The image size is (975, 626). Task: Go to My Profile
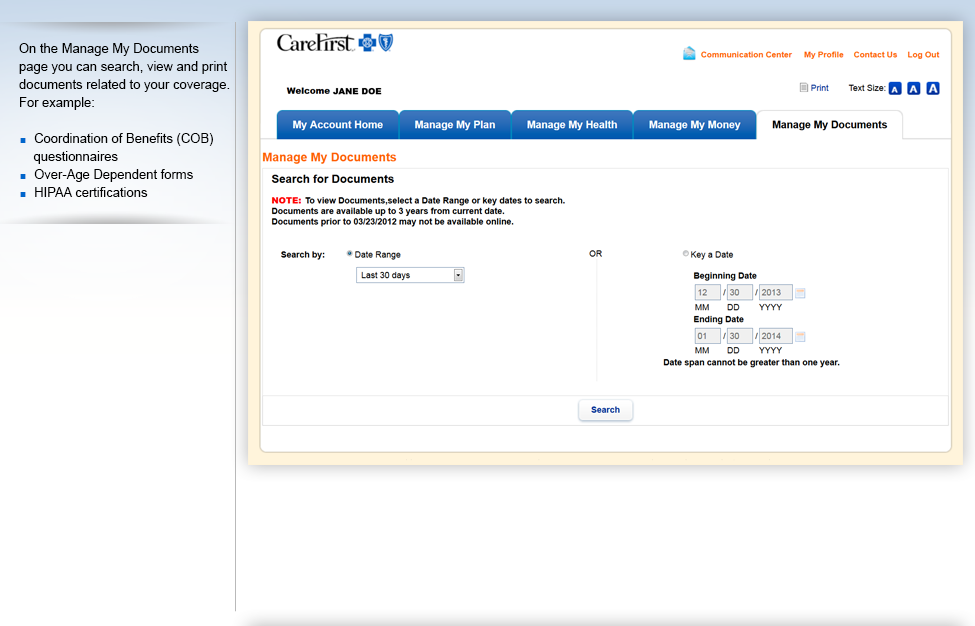click(x=824, y=55)
